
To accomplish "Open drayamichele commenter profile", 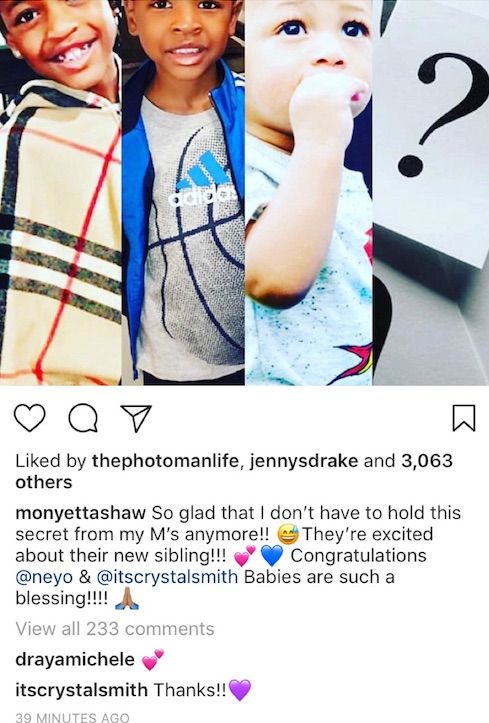I will (75, 659).
